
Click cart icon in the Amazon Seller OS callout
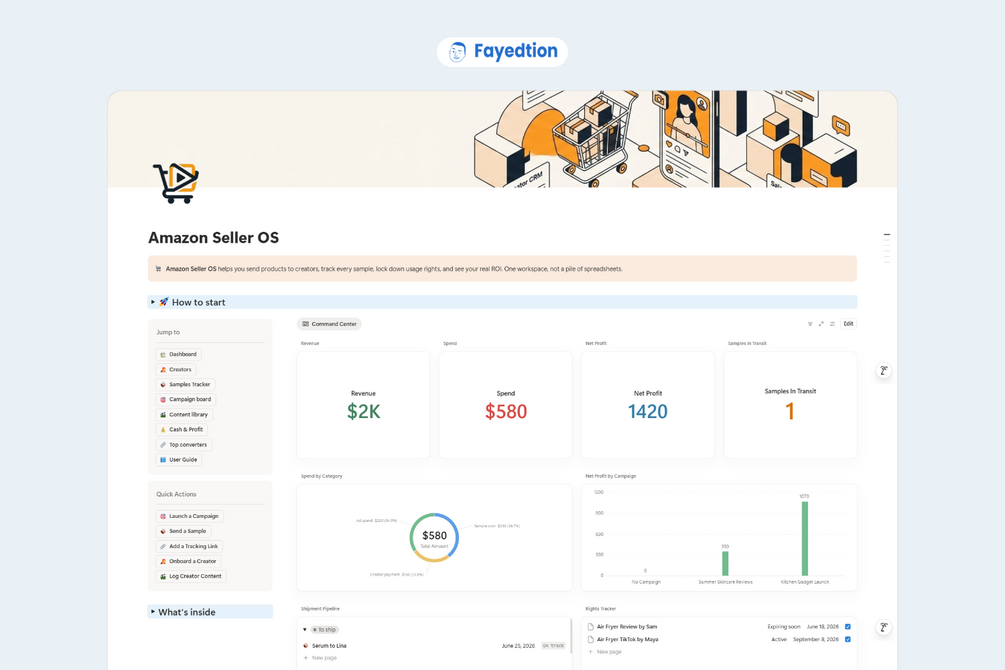pos(158,269)
